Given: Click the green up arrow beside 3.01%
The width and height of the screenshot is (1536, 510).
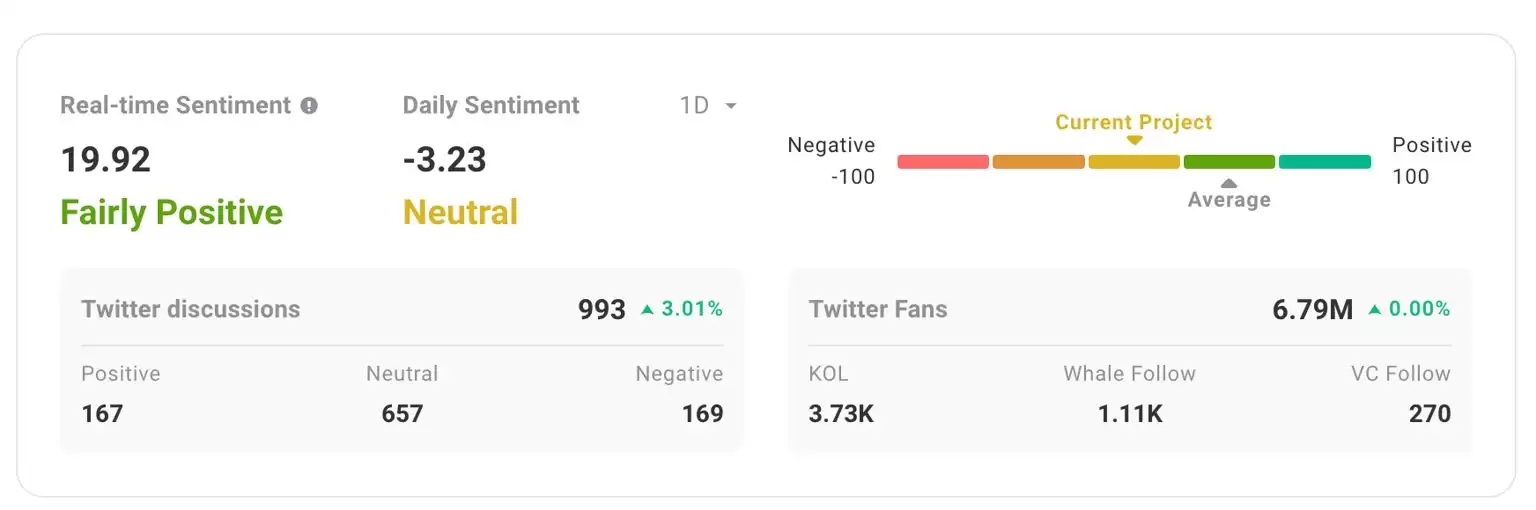Looking at the screenshot, I should coord(647,310).
